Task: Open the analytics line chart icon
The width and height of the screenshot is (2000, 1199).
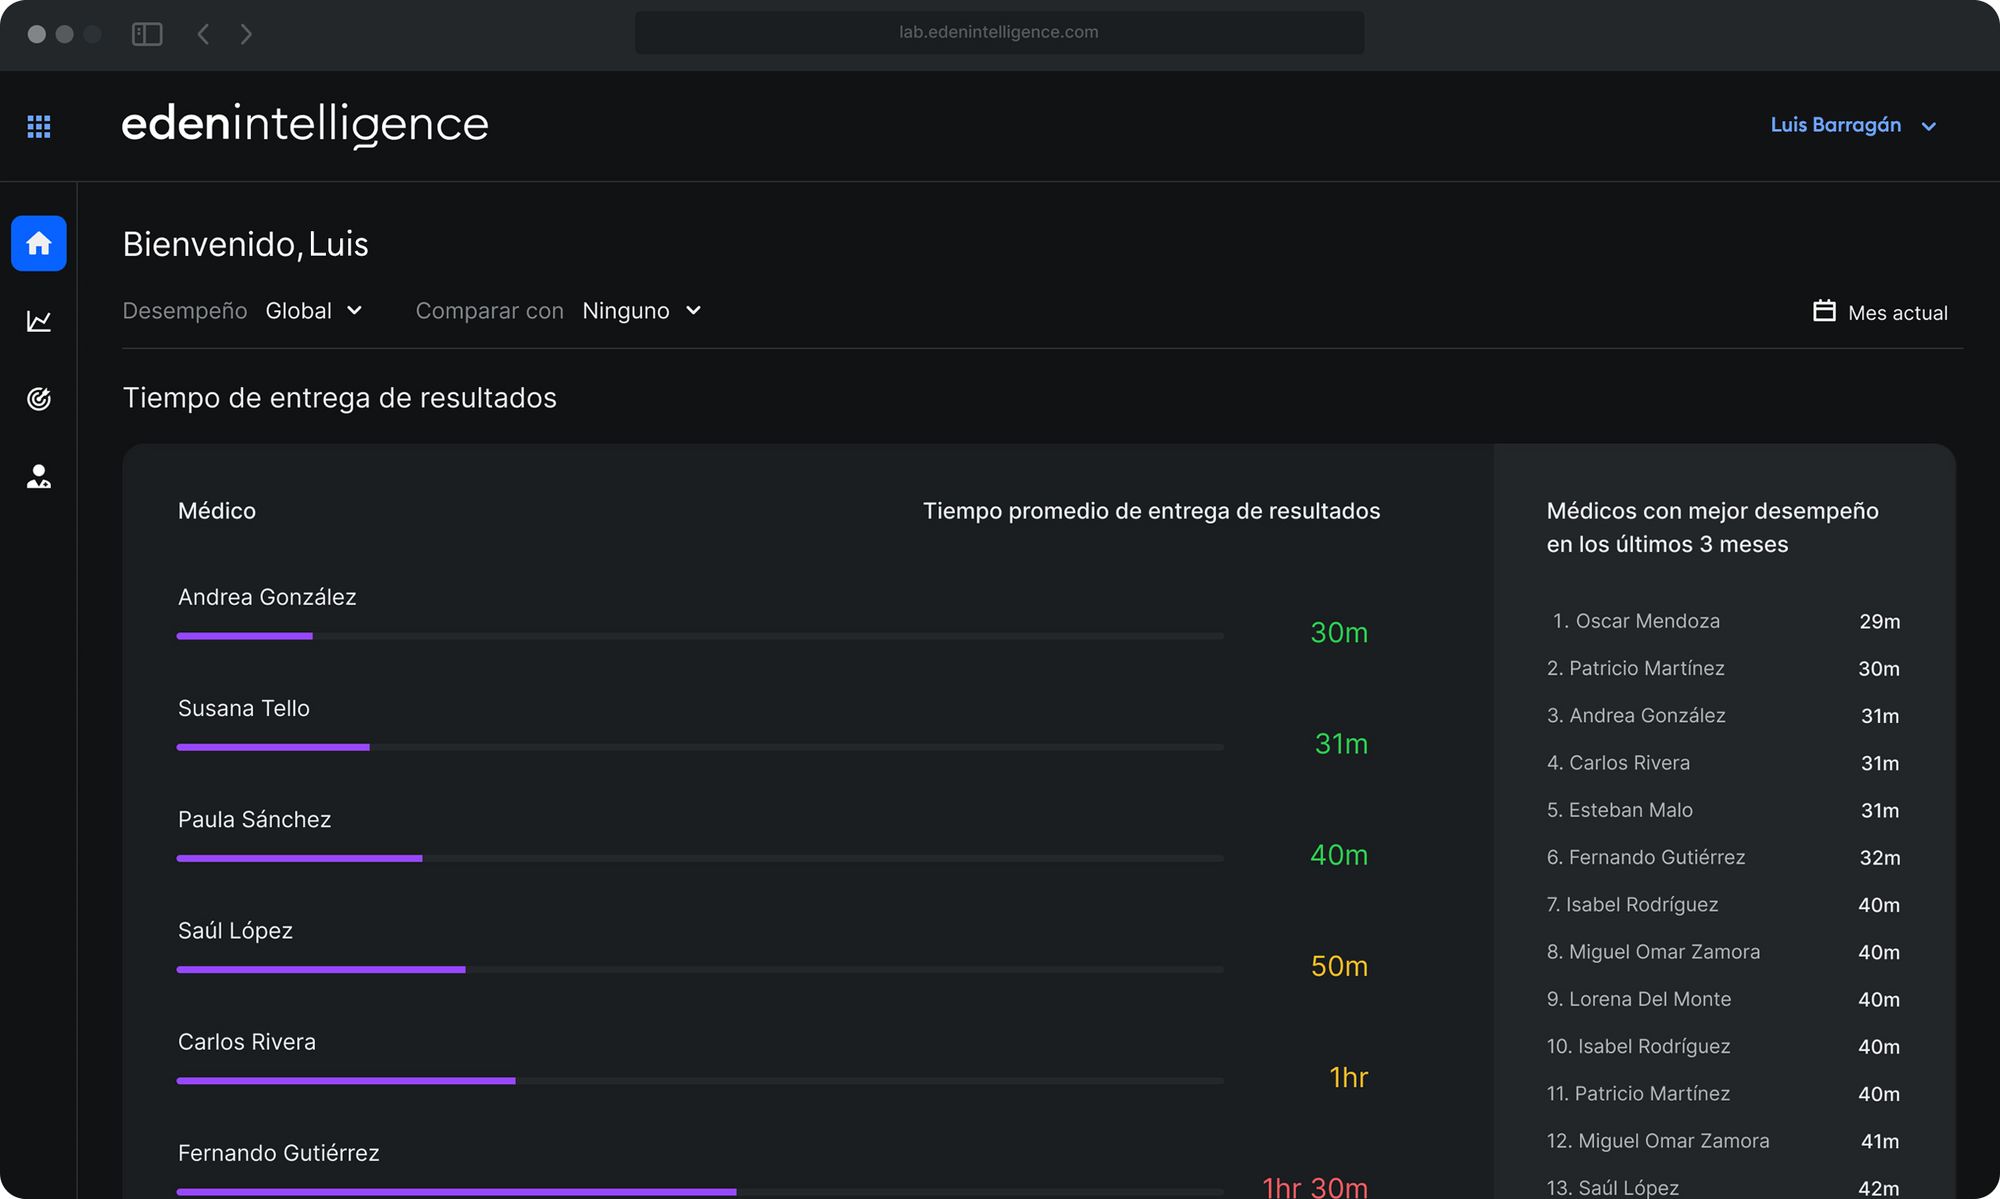Action: [x=39, y=321]
